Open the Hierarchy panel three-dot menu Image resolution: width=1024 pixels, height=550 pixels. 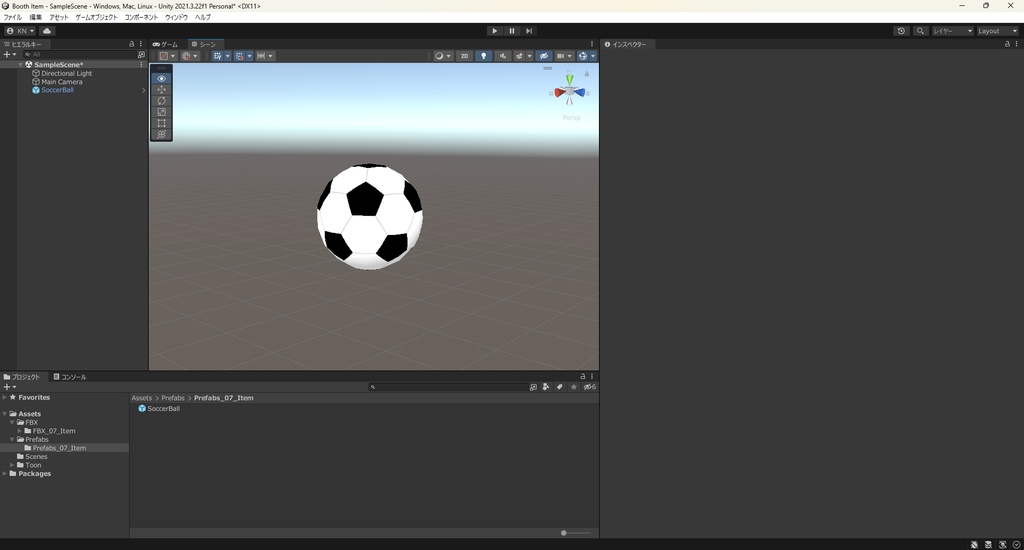140,44
